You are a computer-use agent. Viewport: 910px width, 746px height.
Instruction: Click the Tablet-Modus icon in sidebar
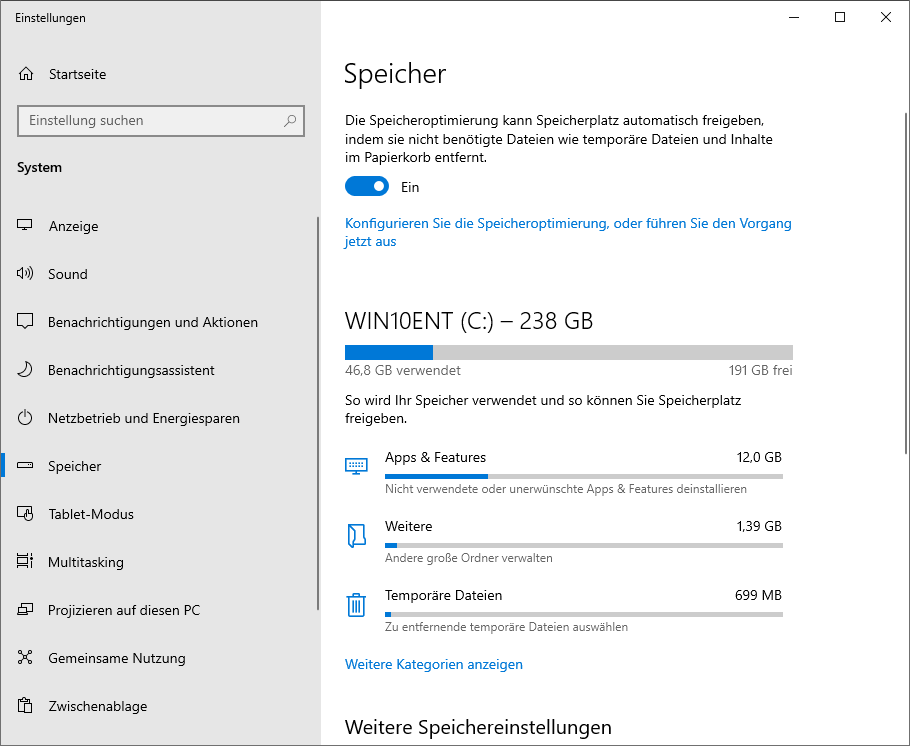[x=26, y=514]
